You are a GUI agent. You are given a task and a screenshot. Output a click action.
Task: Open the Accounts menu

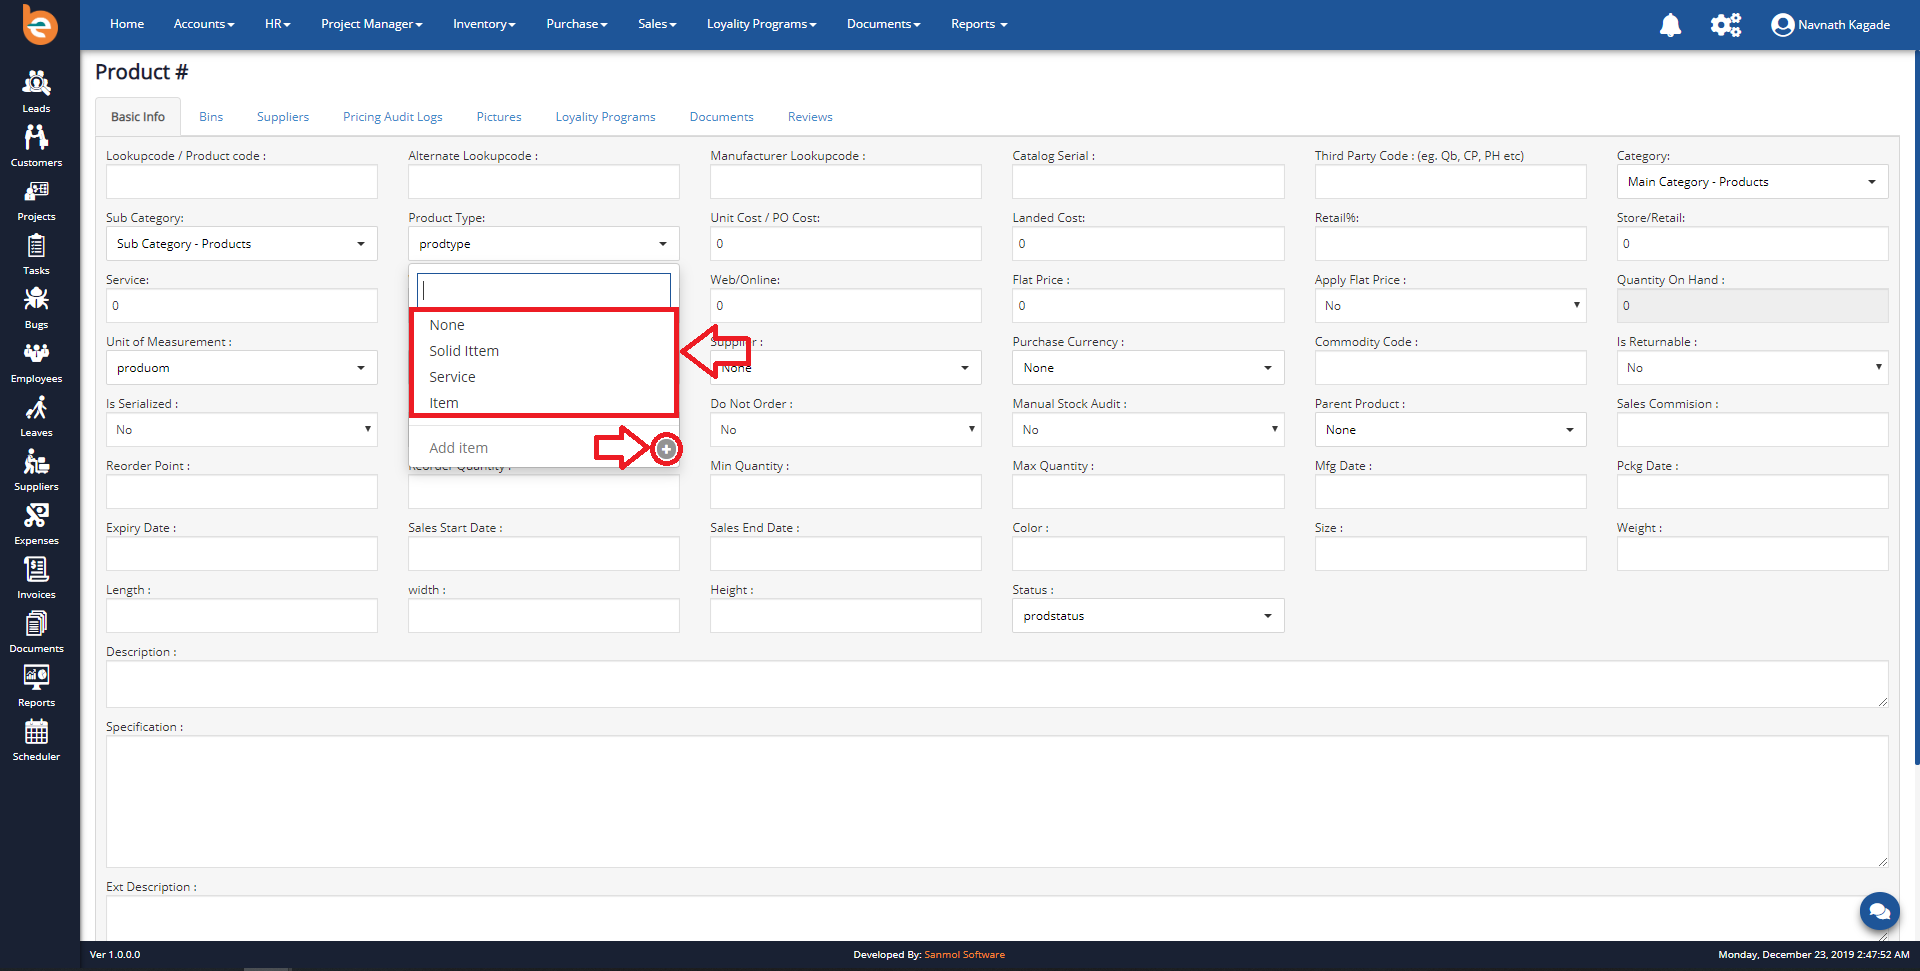(x=204, y=24)
